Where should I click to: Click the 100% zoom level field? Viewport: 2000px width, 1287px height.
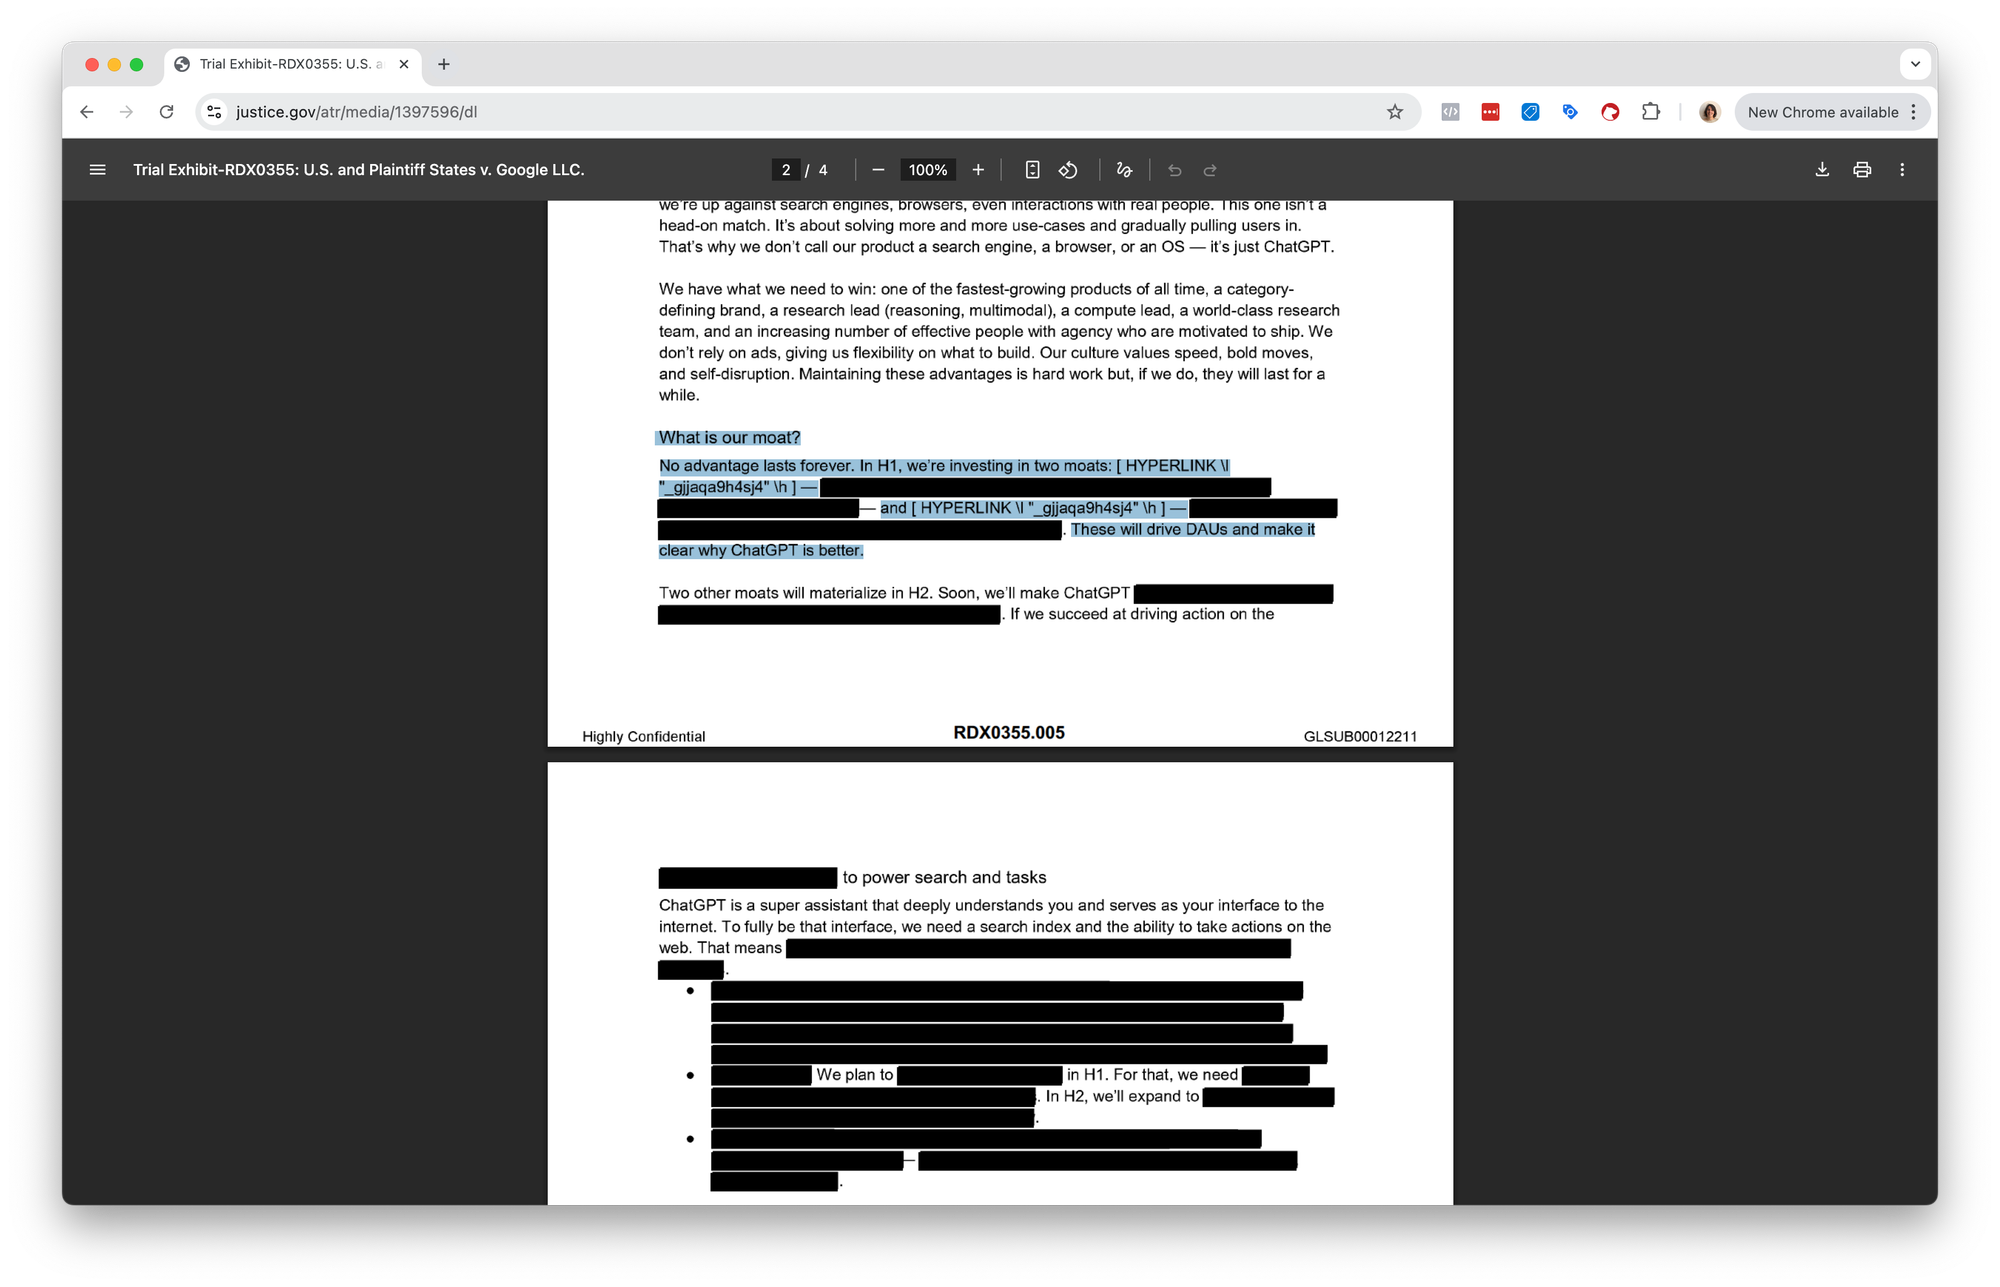pyautogui.click(x=927, y=170)
